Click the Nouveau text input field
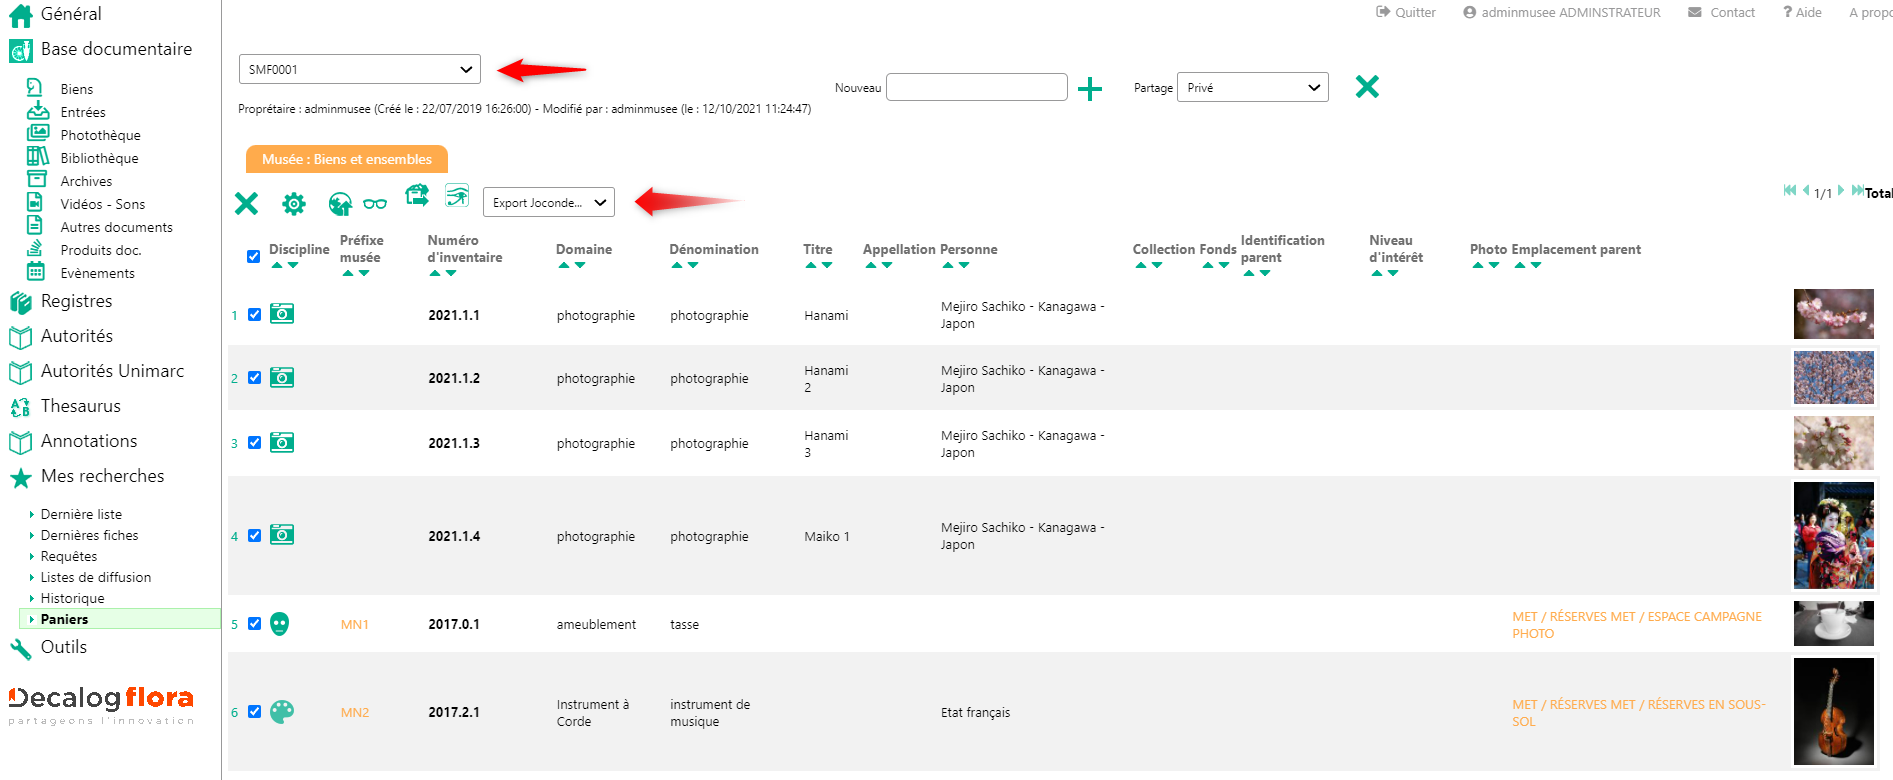 976,88
